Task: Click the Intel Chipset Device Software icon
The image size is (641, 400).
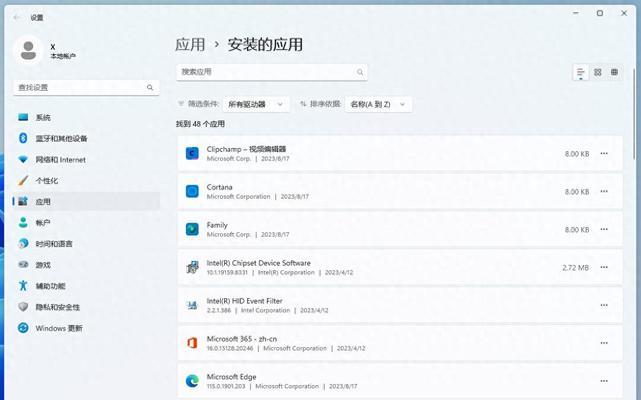Action: (x=192, y=267)
